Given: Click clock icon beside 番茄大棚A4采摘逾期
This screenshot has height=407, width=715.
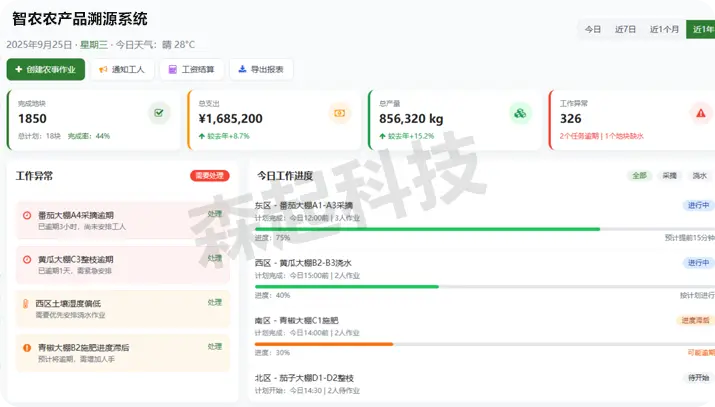Looking at the screenshot, I should 27,215.
